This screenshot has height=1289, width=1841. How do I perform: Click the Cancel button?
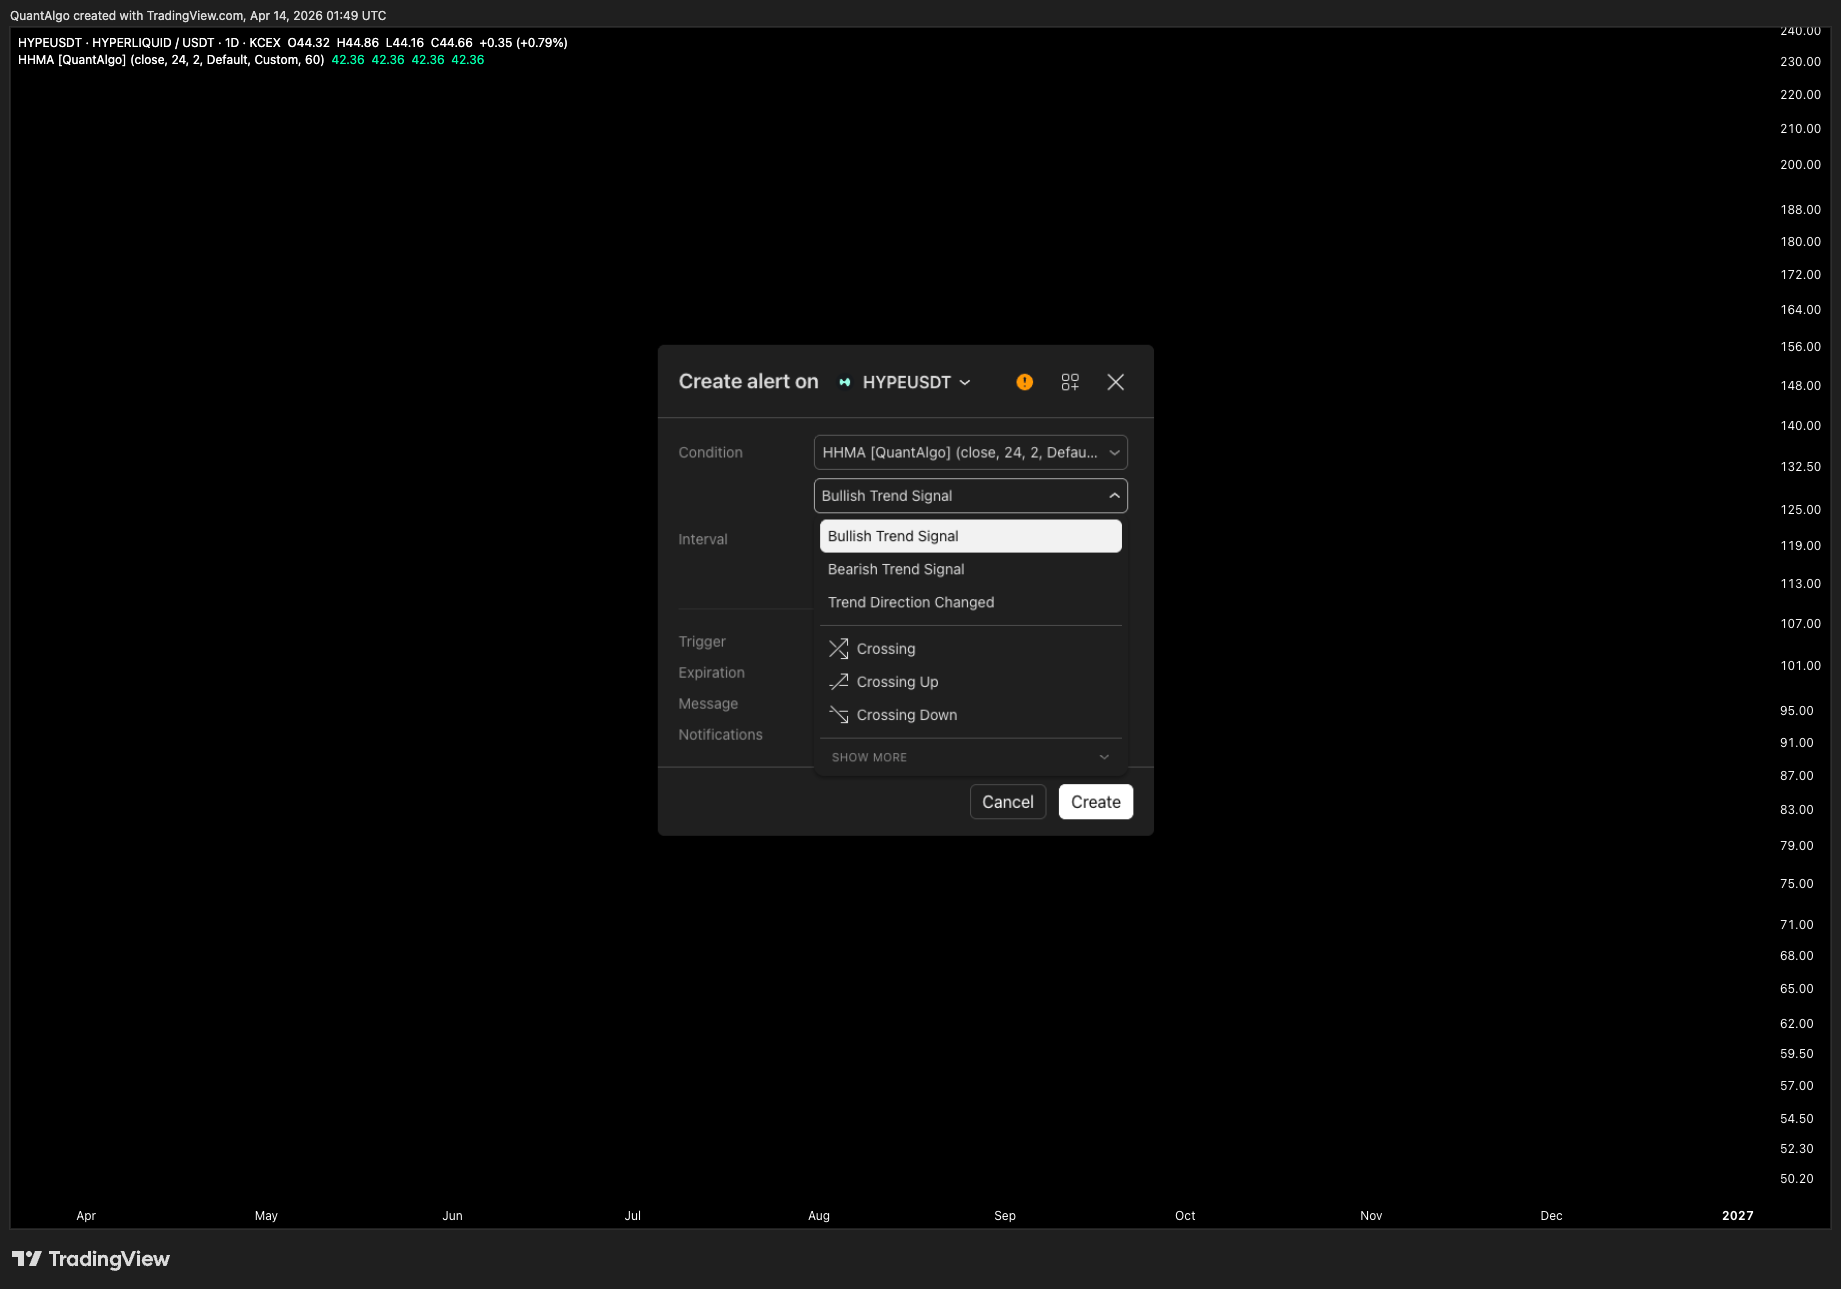[x=1008, y=802]
